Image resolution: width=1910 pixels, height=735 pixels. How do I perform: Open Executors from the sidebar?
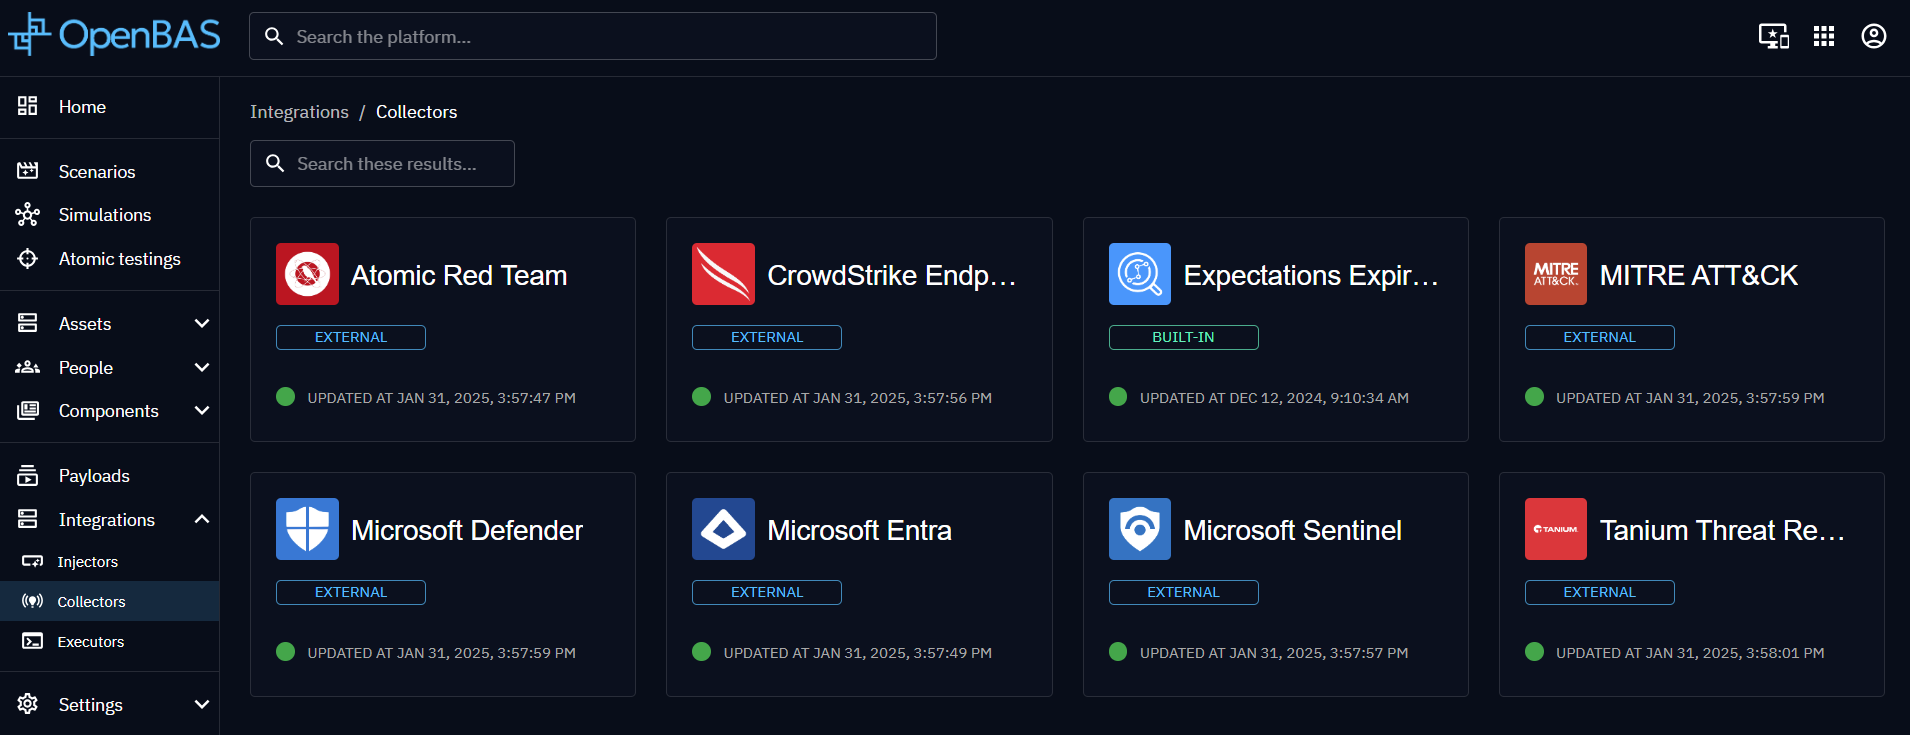click(x=91, y=642)
